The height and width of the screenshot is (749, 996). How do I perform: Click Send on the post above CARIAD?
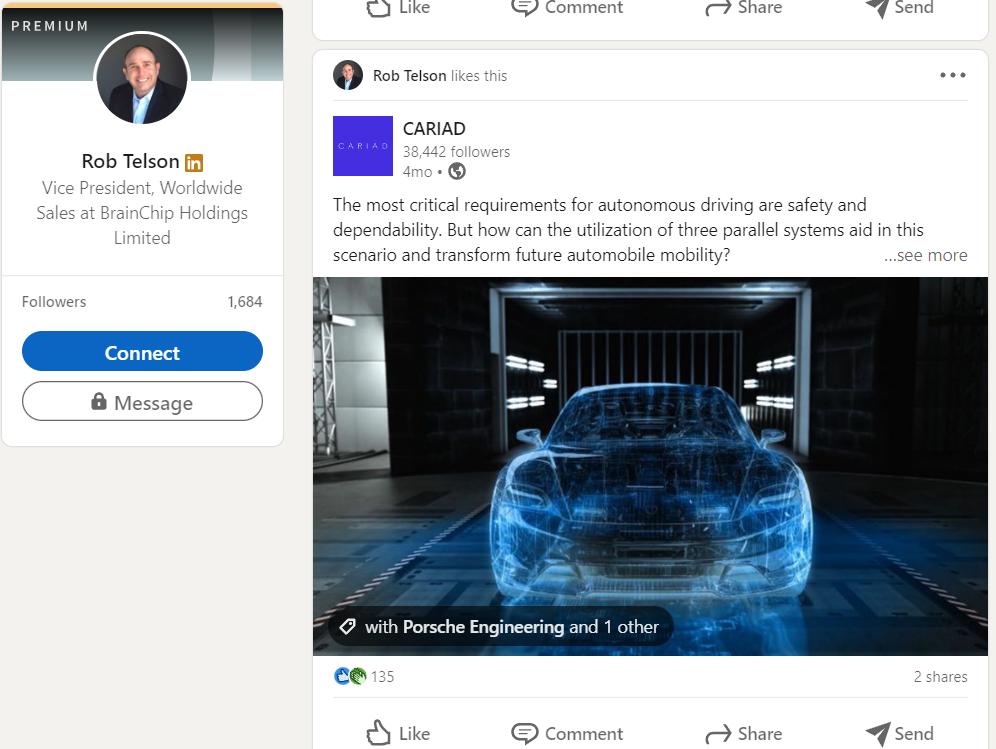[899, 8]
